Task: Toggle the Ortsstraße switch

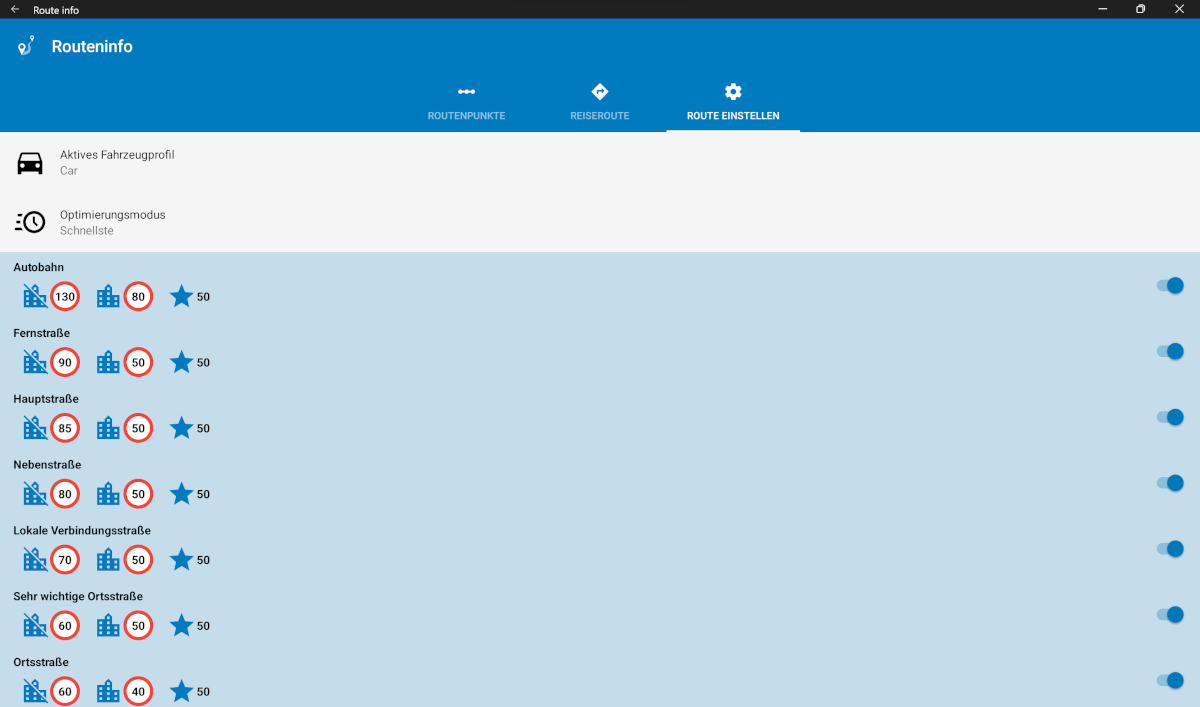Action: (1170, 681)
